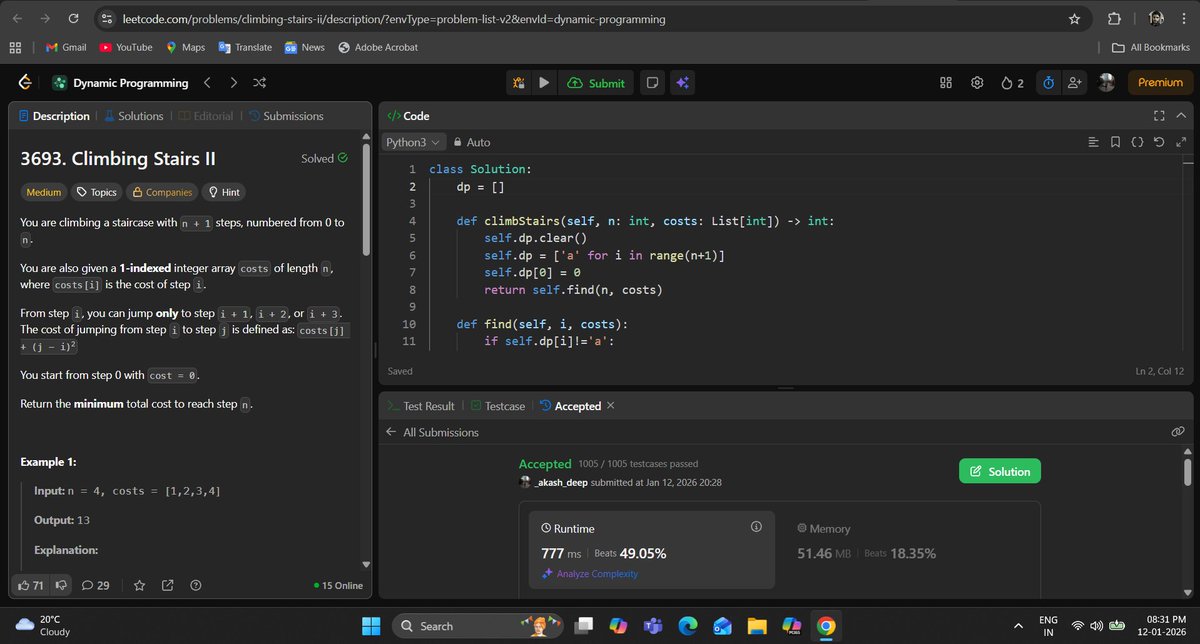Screen dimensions: 1200x644
Task: Open the 29 comments
Action: coord(95,585)
